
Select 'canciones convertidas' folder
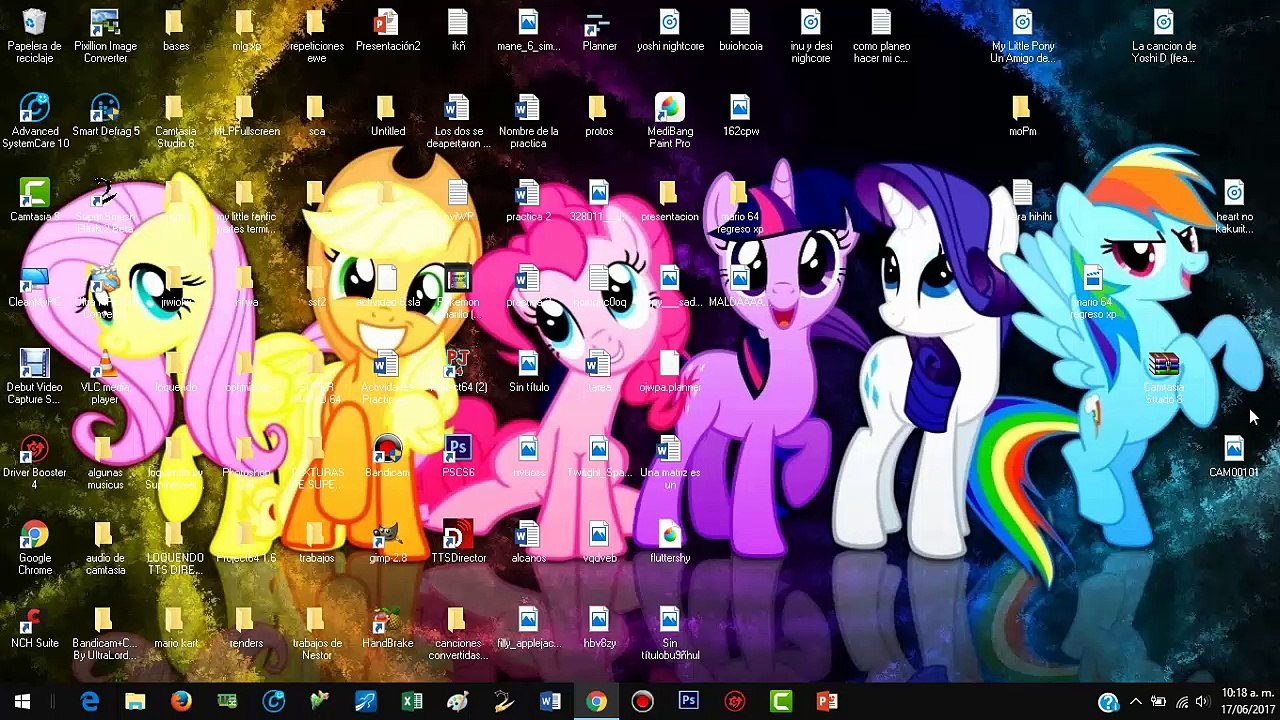[x=458, y=633]
